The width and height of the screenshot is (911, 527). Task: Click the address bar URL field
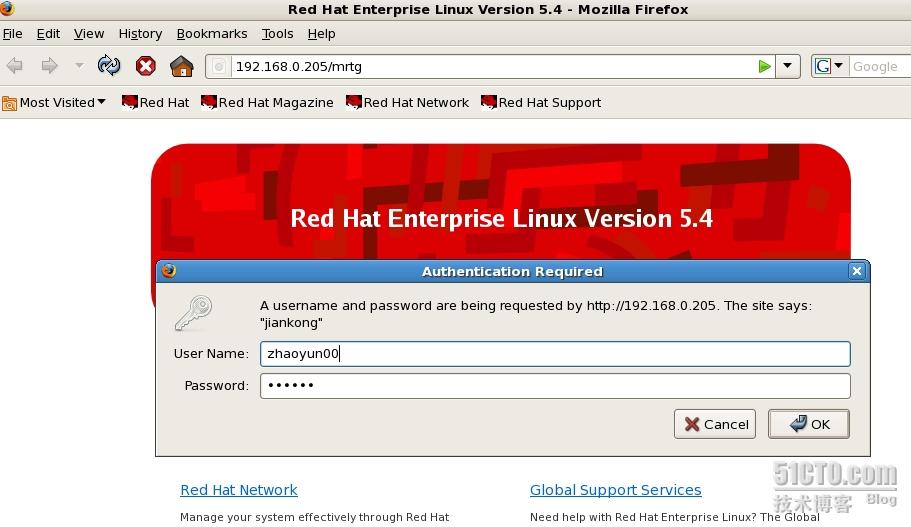[493, 67]
